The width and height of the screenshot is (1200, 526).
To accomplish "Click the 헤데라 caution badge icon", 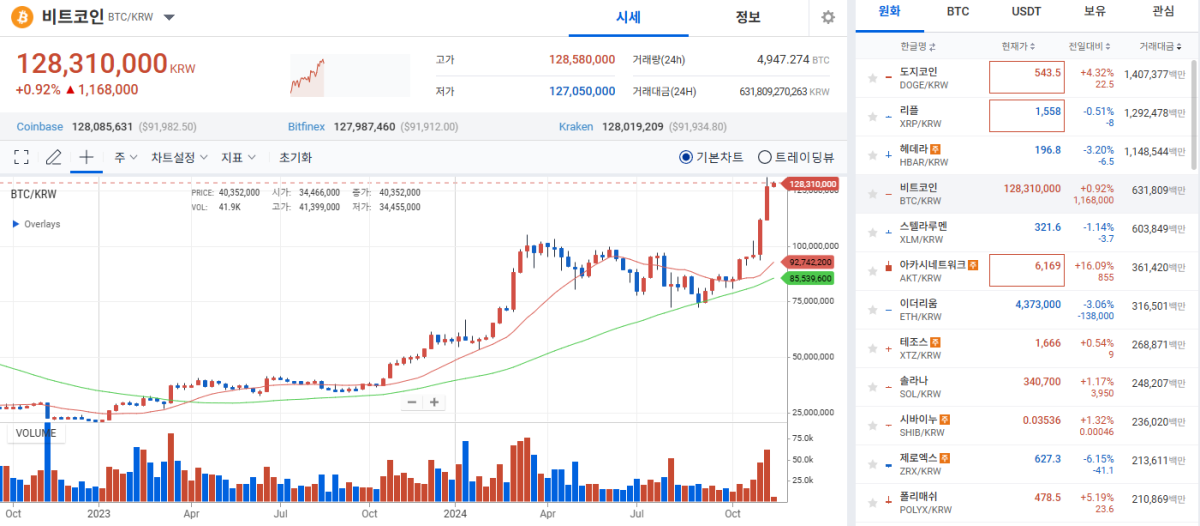I will 935,149.
